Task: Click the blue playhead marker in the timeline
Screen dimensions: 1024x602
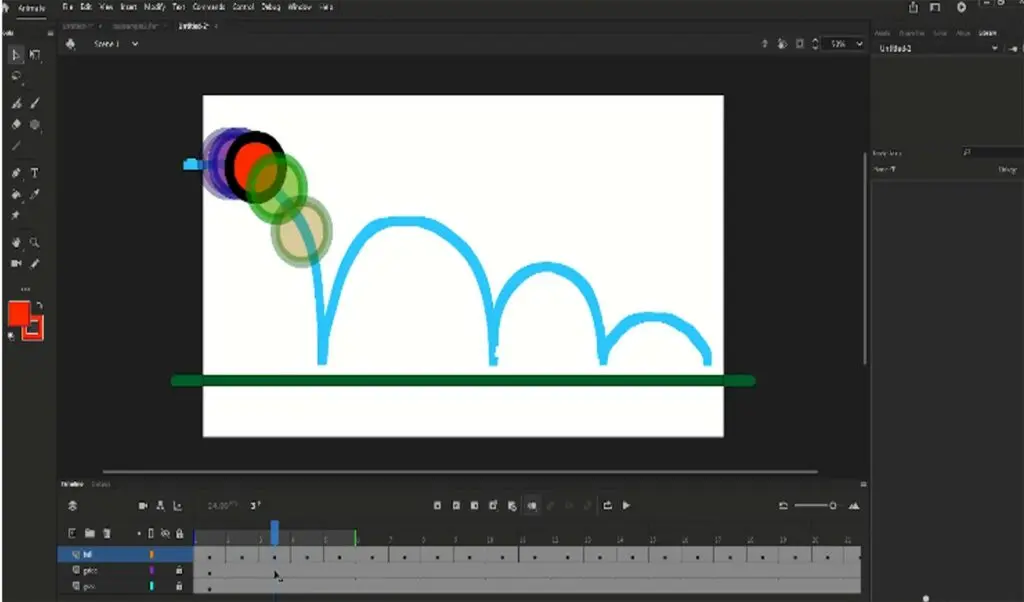Action: [275, 532]
